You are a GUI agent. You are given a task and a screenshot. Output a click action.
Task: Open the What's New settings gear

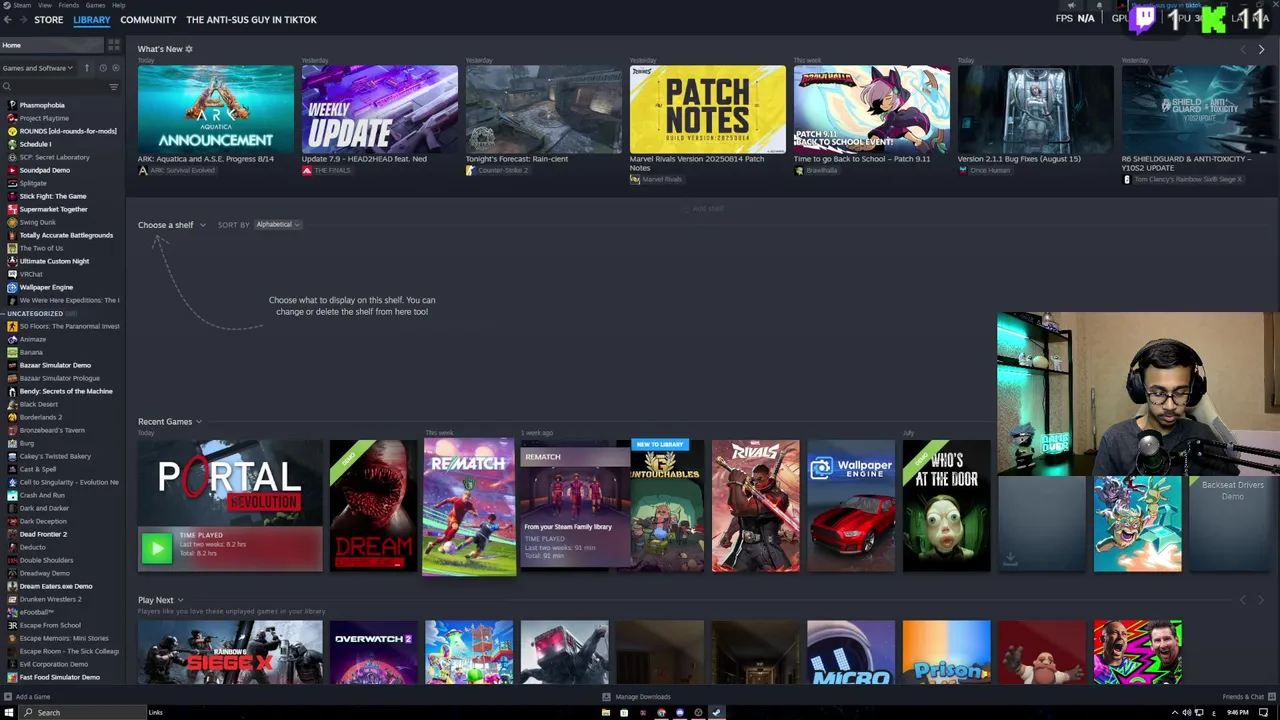coord(189,49)
